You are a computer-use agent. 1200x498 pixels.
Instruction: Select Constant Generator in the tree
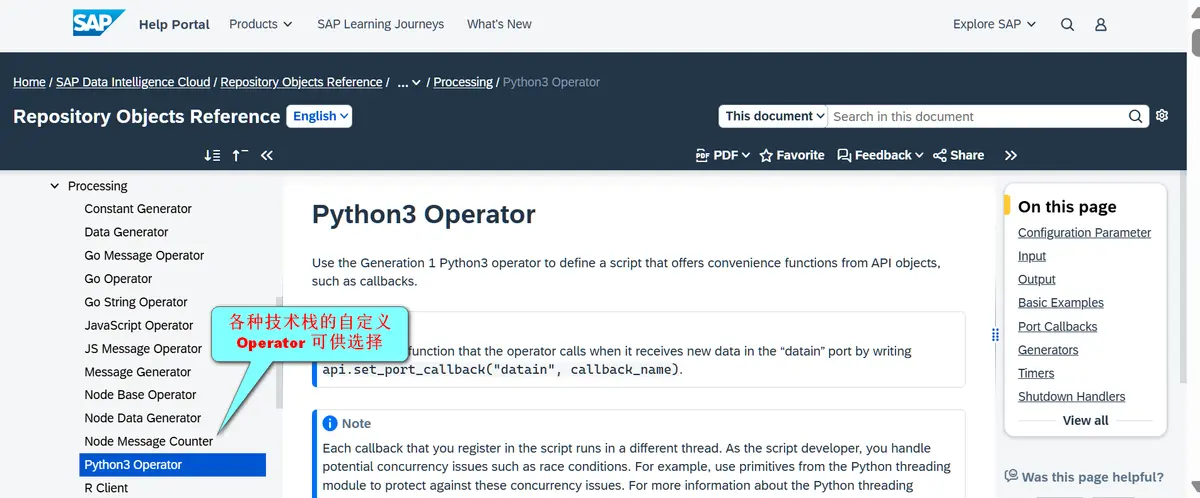(x=138, y=209)
